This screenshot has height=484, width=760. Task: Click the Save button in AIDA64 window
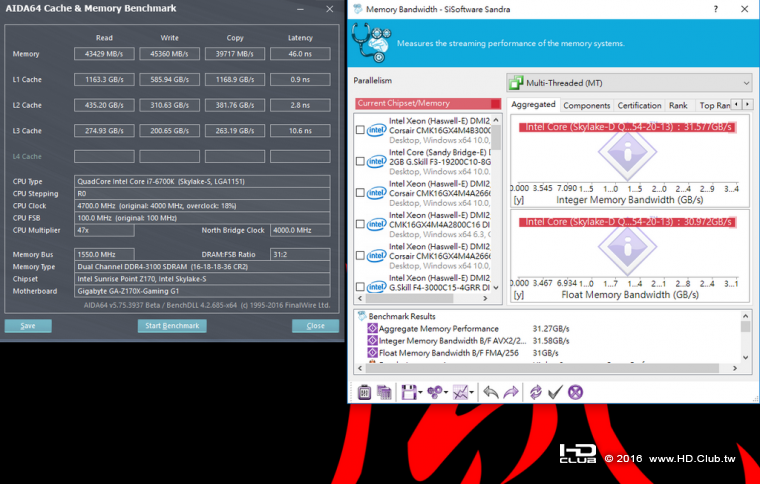click(28, 326)
